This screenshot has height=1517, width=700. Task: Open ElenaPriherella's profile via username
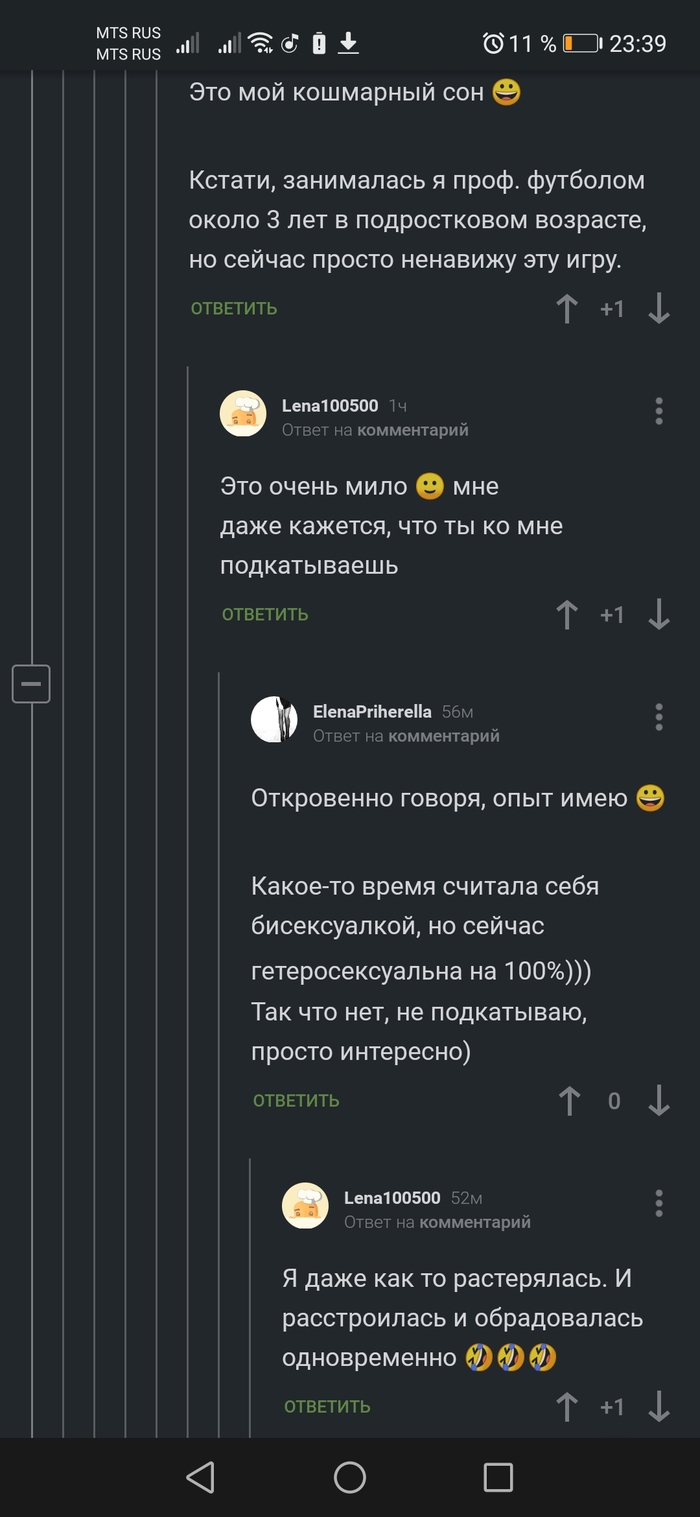372,712
